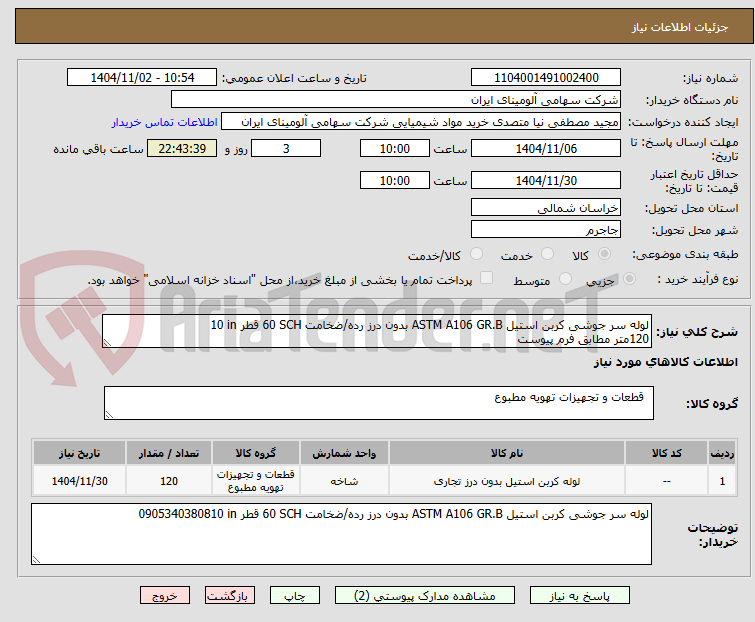755x622 pixels.
Task: Click the deadline time field next to 1404/11/06
Action: click(394, 149)
